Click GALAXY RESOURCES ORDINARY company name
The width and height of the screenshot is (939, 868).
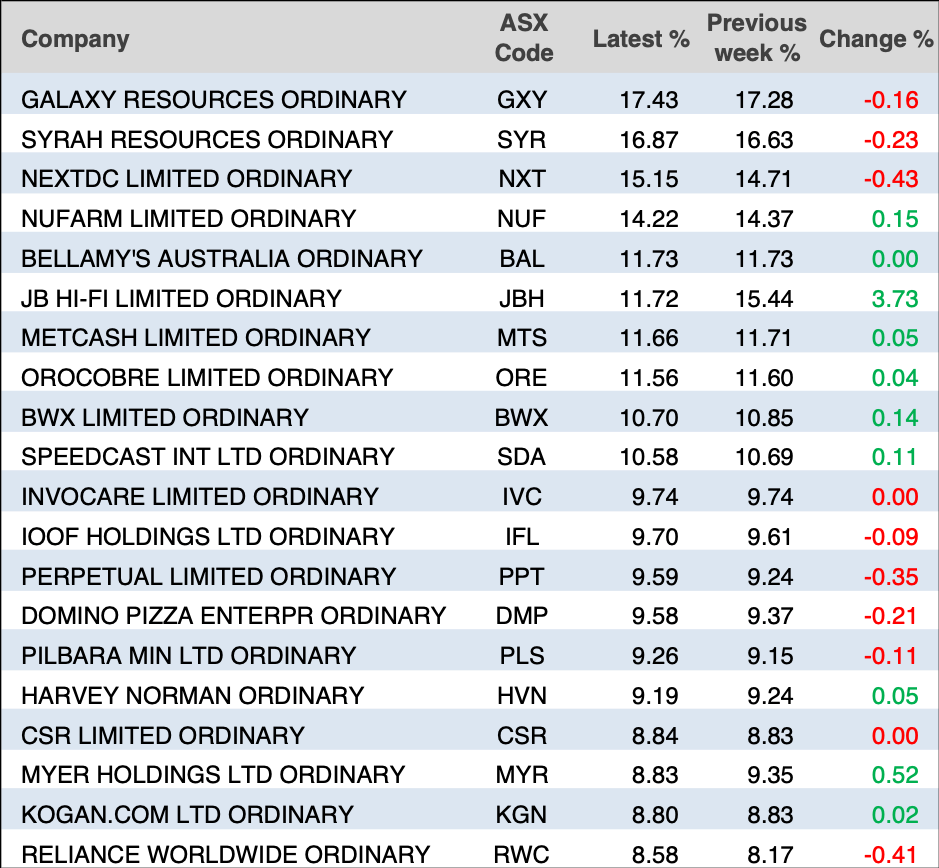[214, 100]
